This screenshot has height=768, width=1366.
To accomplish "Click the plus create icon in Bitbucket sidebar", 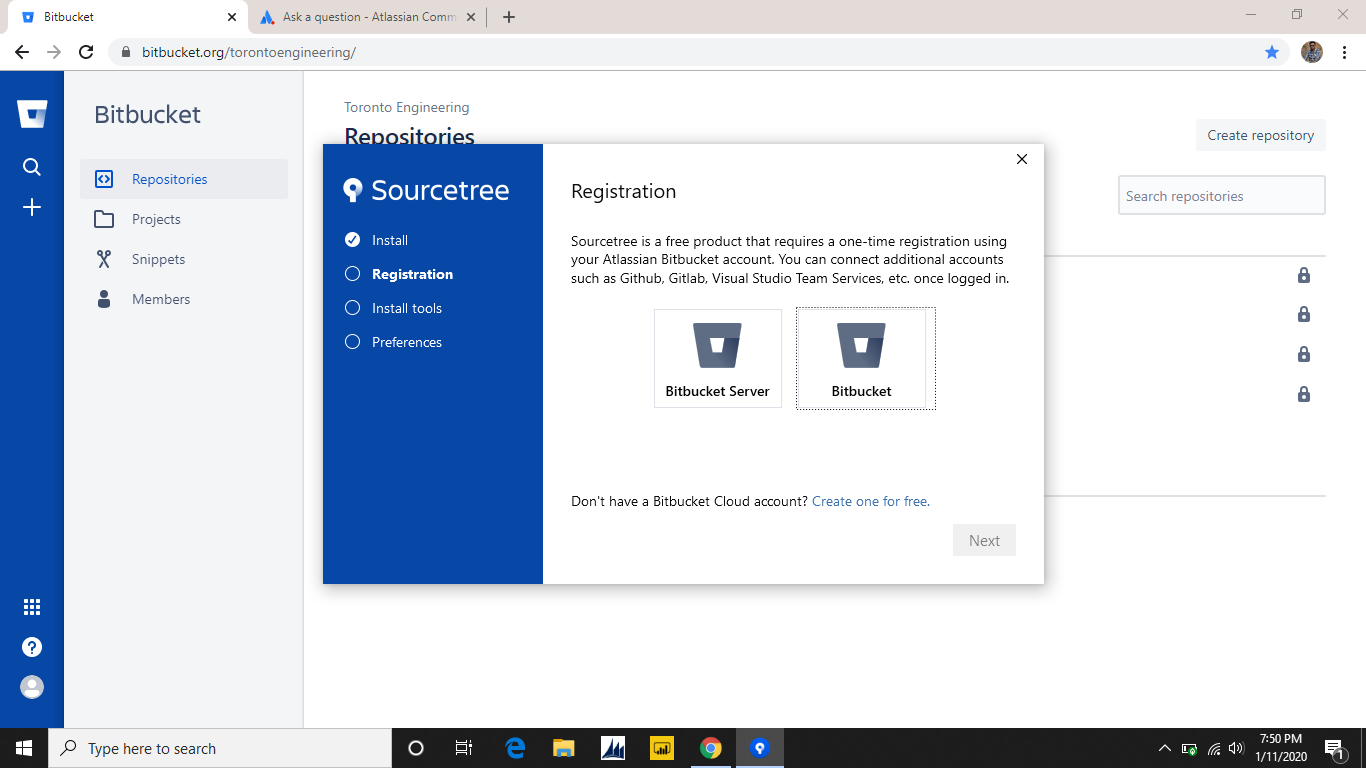I will pos(32,207).
